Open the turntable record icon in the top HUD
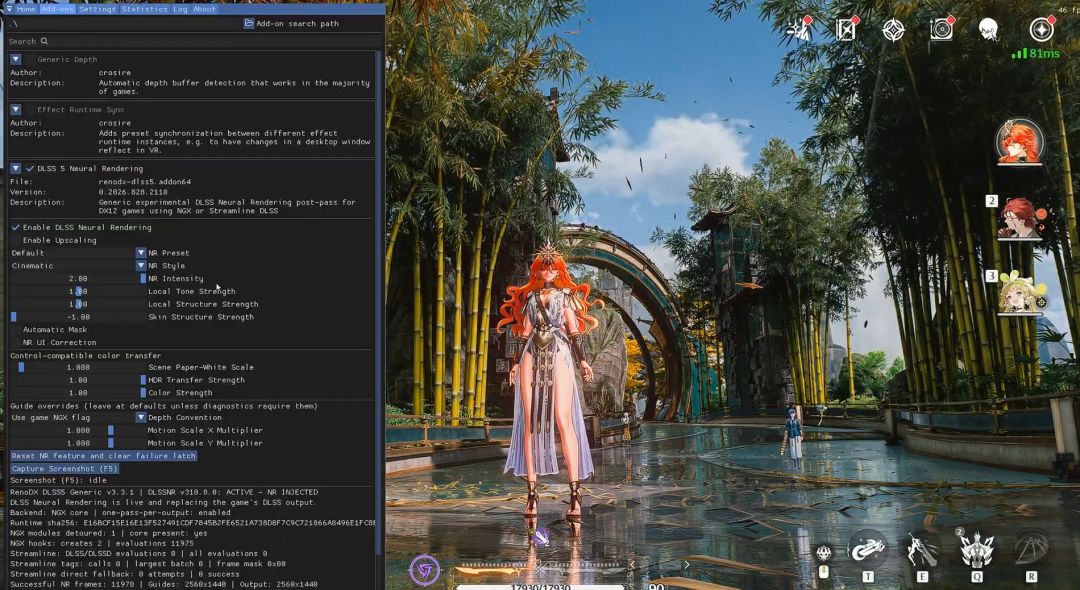 click(x=941, y=30)
